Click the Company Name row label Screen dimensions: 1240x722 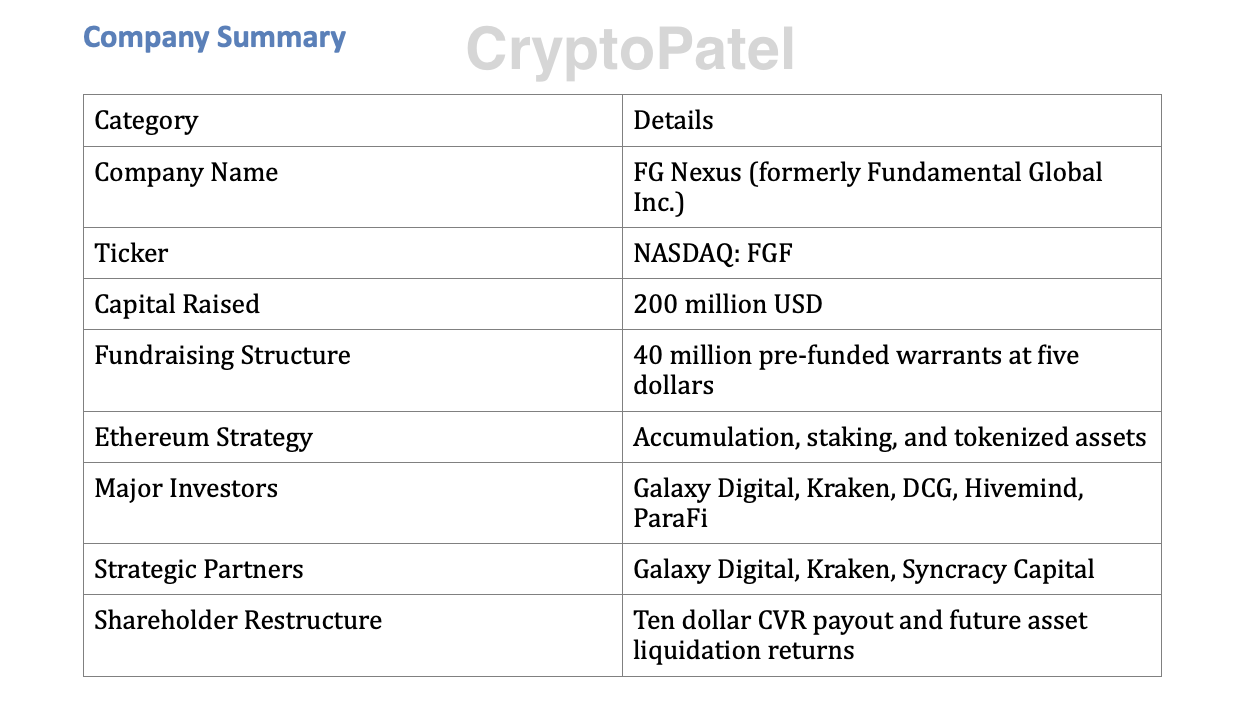point(186,173)
